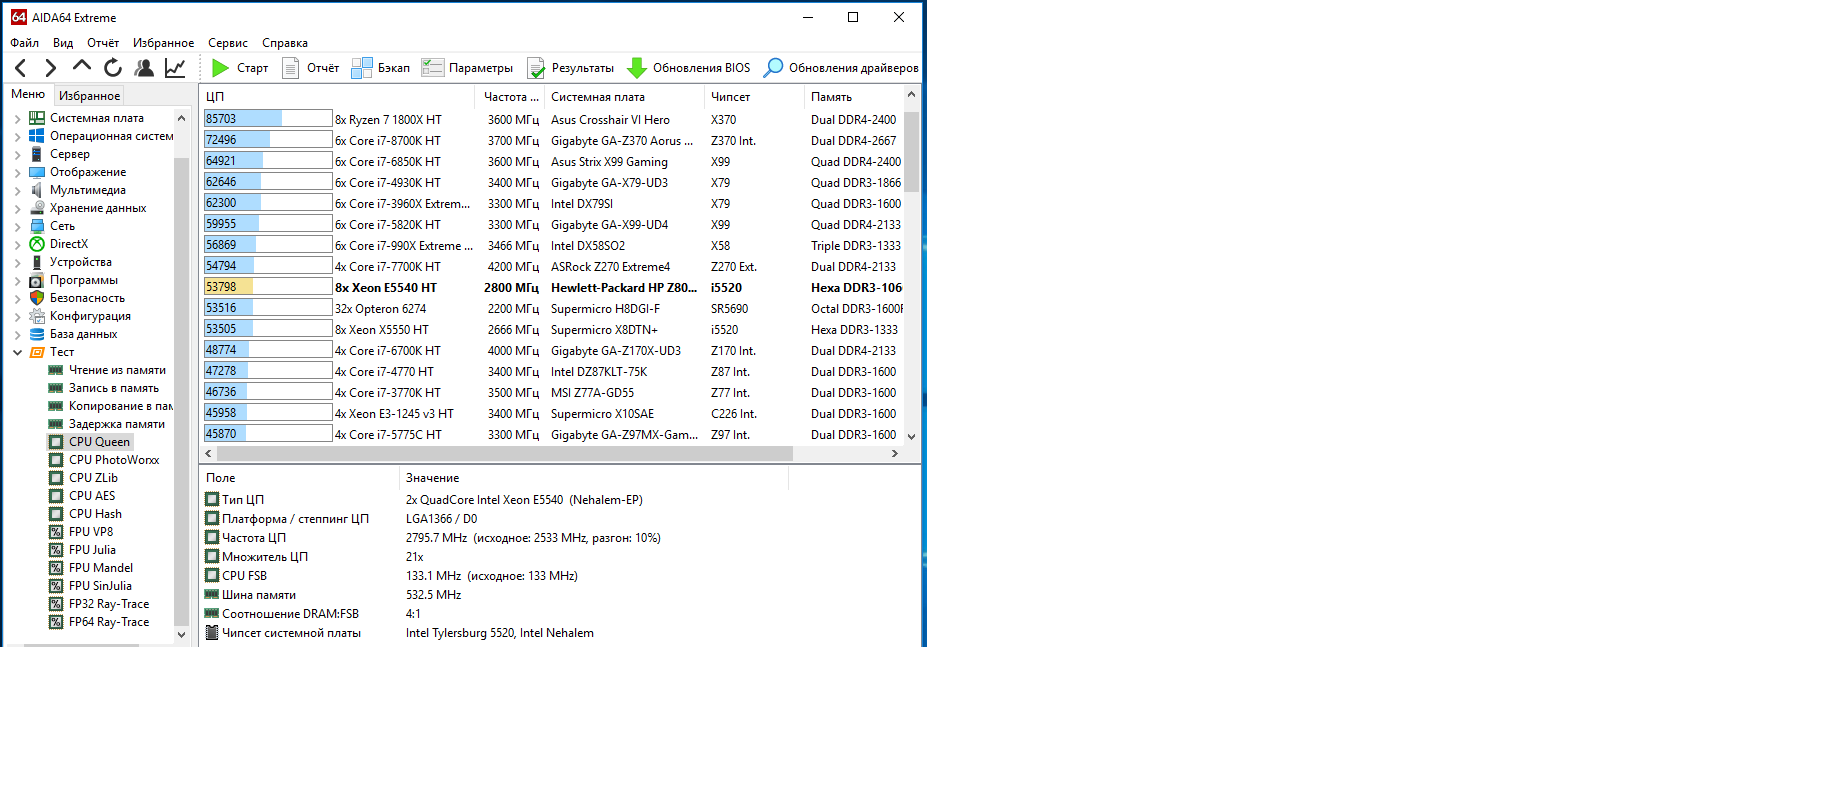Click the refresh icon in the toolbar

[x=113, y=68]
